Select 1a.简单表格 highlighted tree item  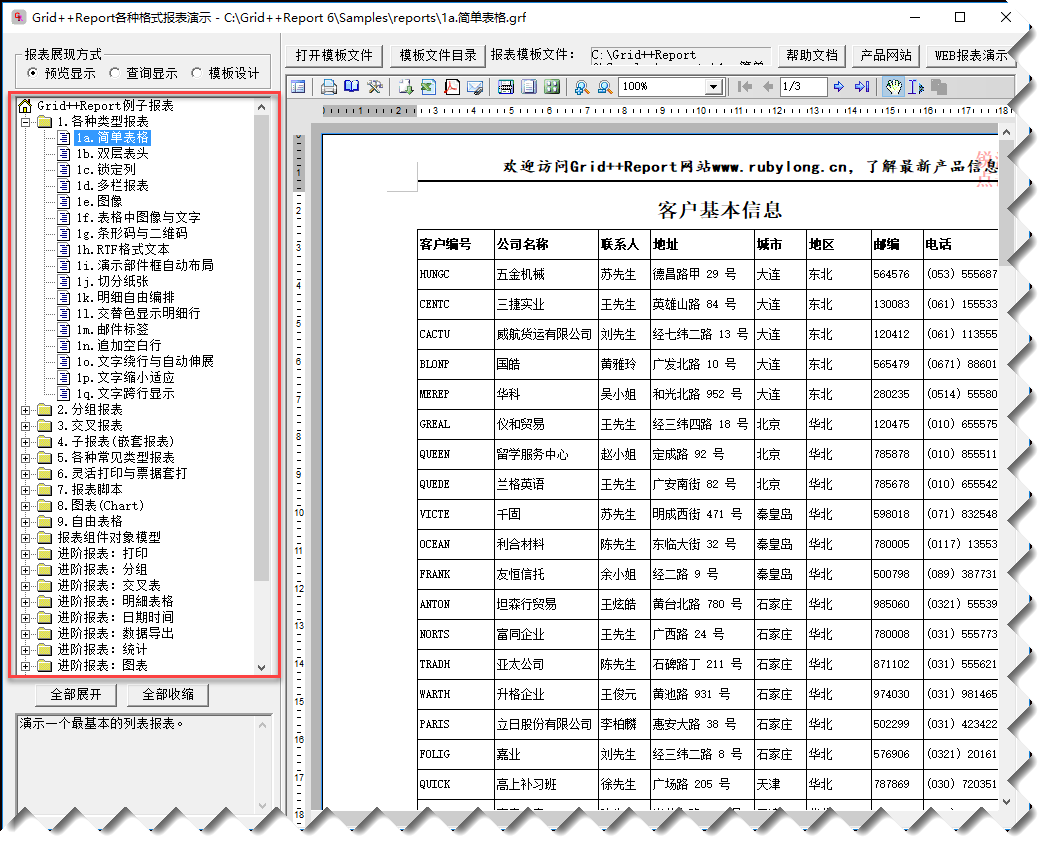pos(112,138)
